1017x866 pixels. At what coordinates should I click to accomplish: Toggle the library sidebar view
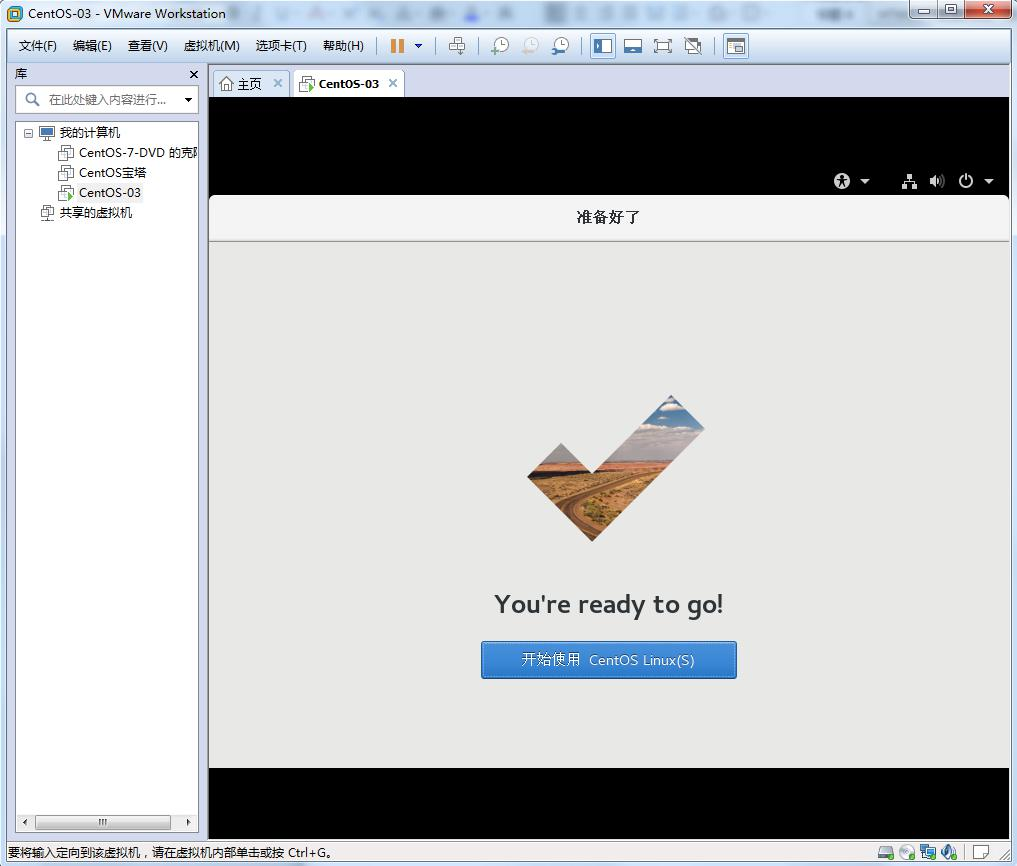pyautogui.click(x=603, y=46)
